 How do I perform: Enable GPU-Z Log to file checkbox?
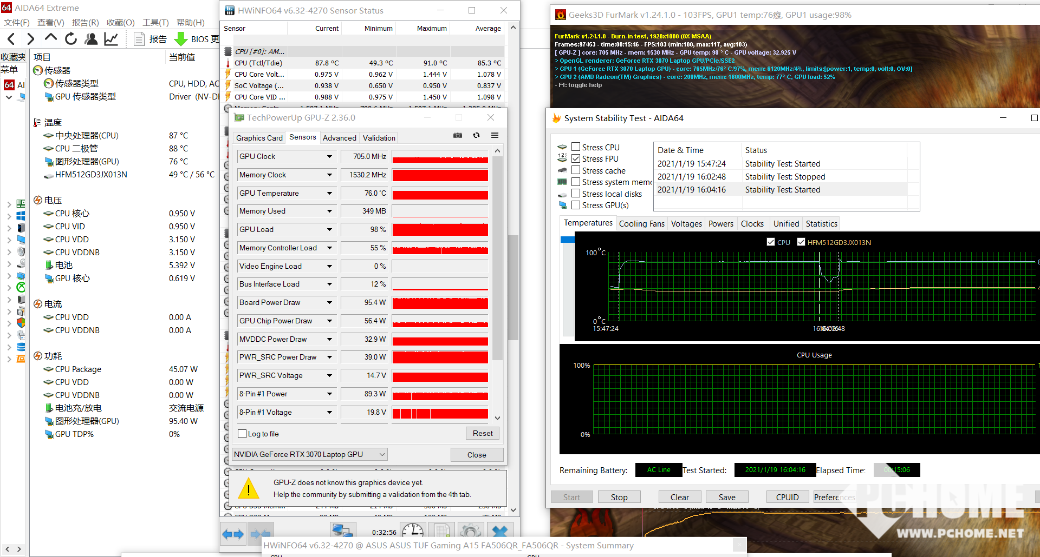[x=243, y=434]
